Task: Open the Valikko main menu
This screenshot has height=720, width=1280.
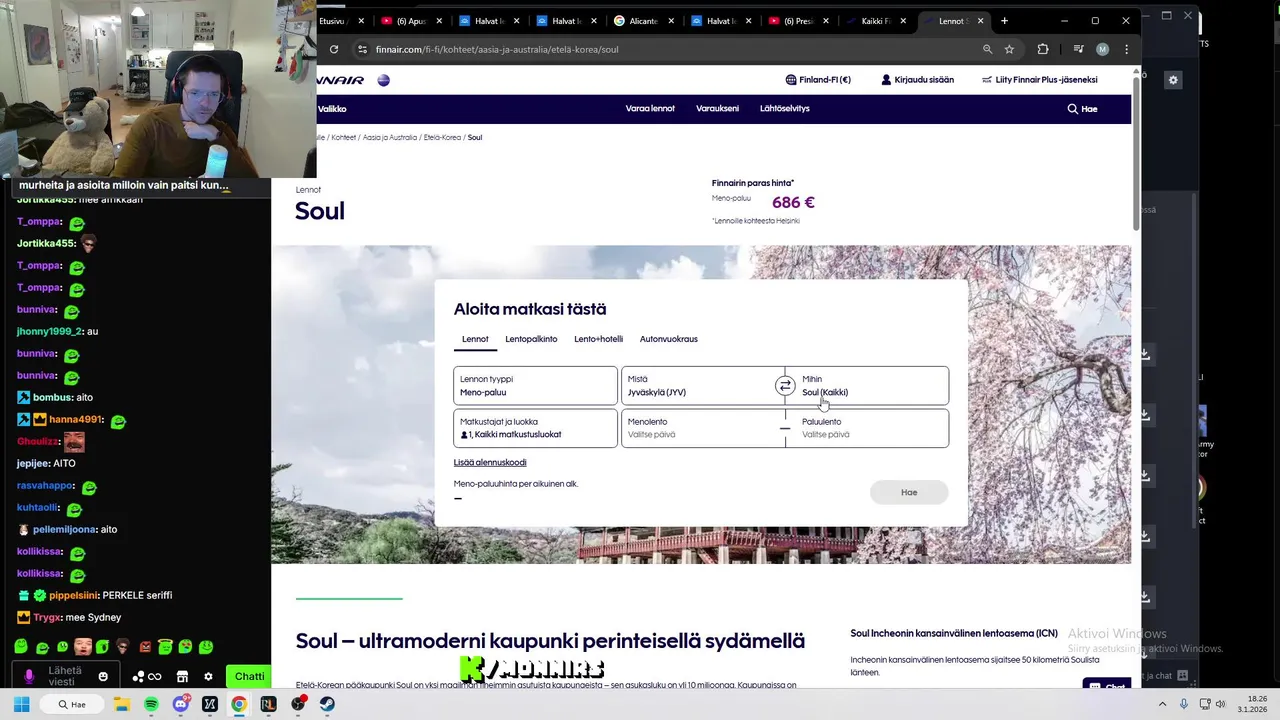Action: click(x=332, y=108)
